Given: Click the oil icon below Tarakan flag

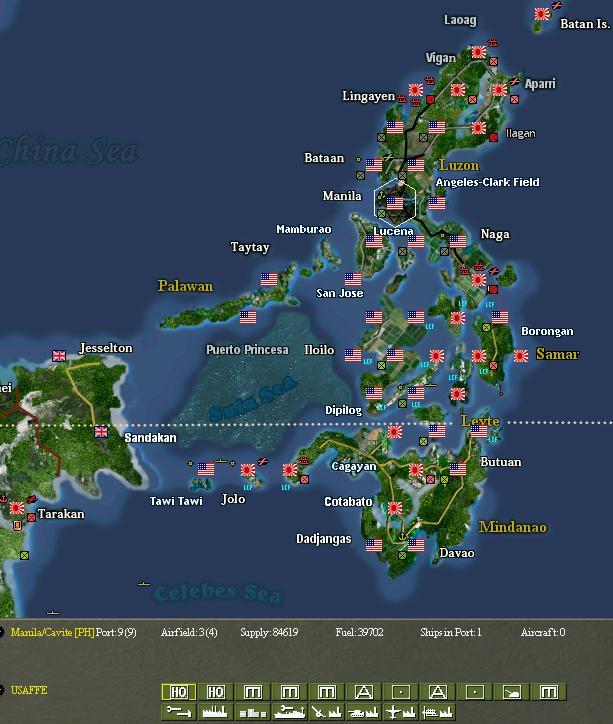Looking at the screenshot, I should [x=18, y=525].
